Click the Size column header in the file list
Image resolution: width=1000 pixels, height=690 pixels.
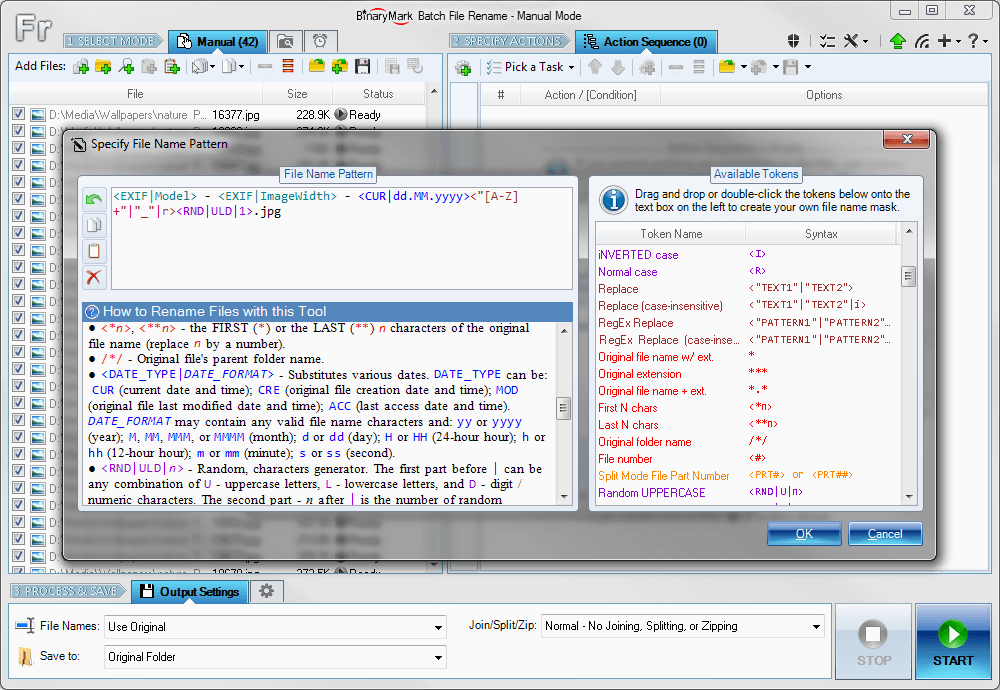[297, 94]
